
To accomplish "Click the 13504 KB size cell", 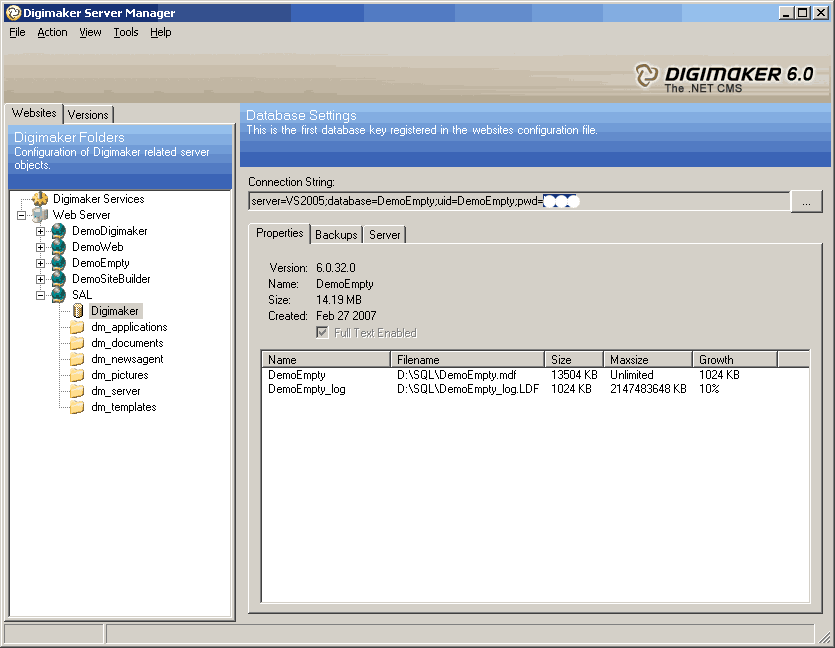I will (x=574, y=375).
